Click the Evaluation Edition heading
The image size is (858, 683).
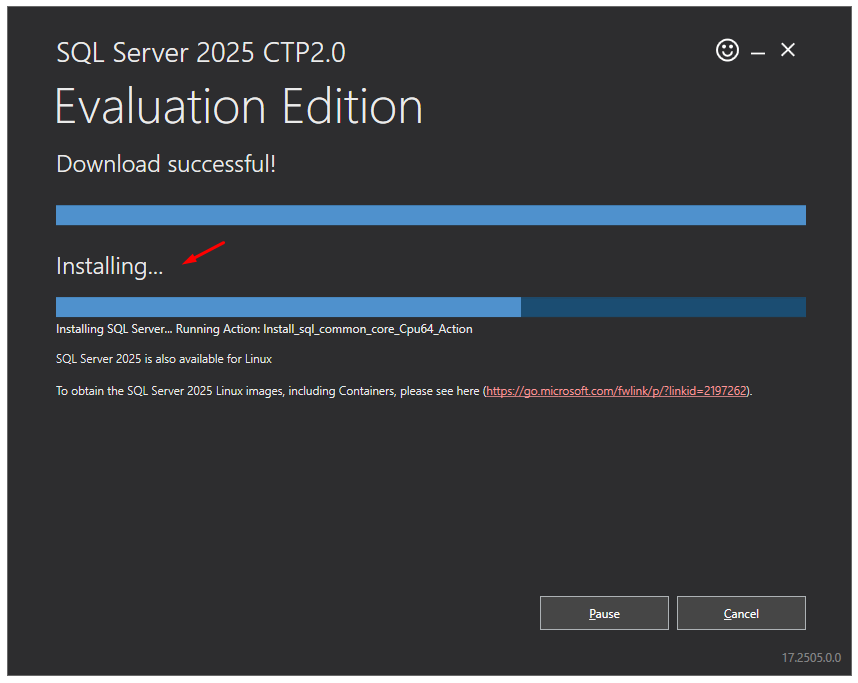coord(238,105)
